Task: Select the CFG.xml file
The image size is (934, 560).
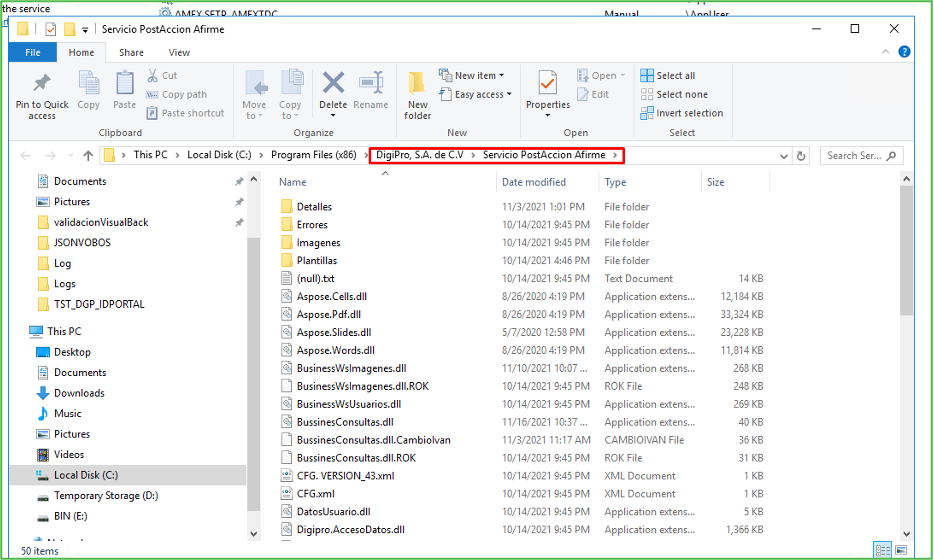Action: coord(315,494)
